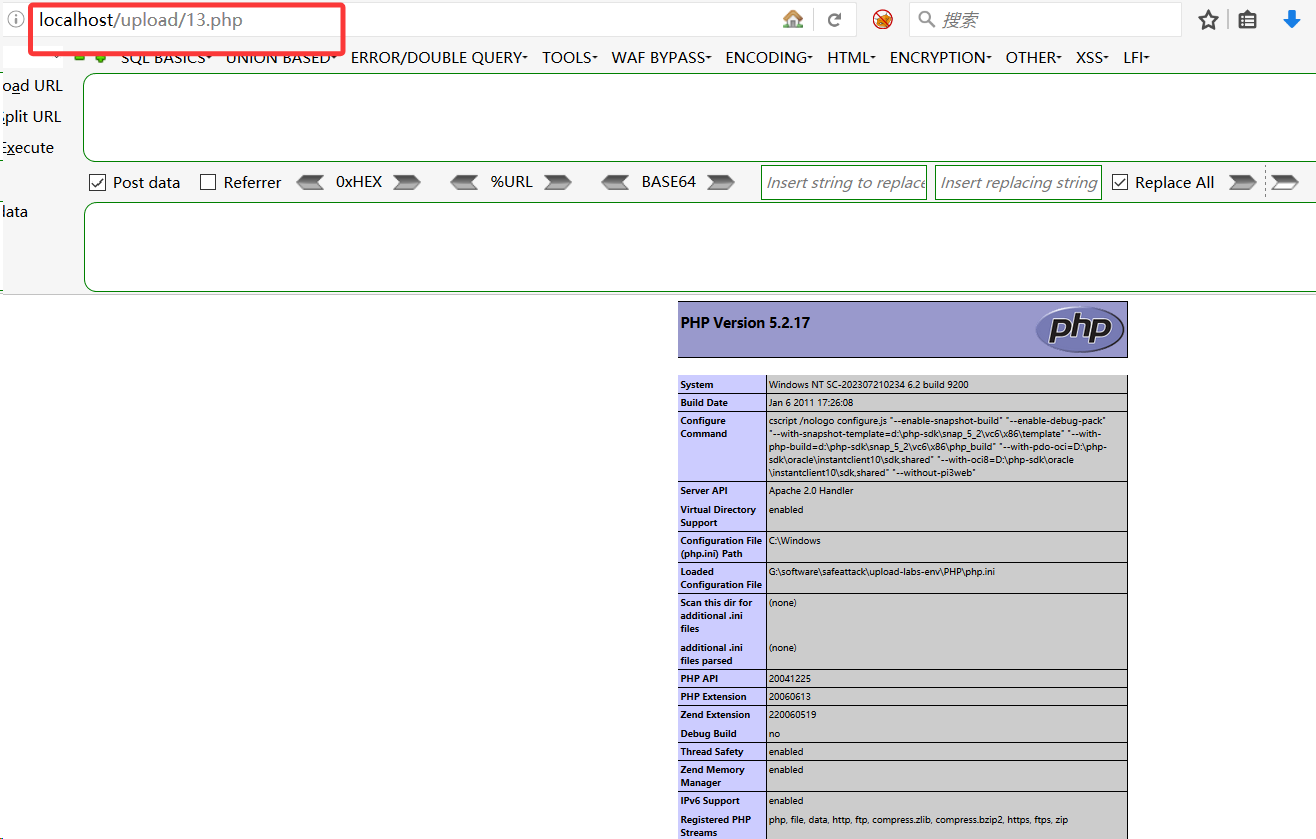Screen dimensions: 1316x839
Task: Click the left arrow beside 0xHEX
Action: (x=311, y=182)
